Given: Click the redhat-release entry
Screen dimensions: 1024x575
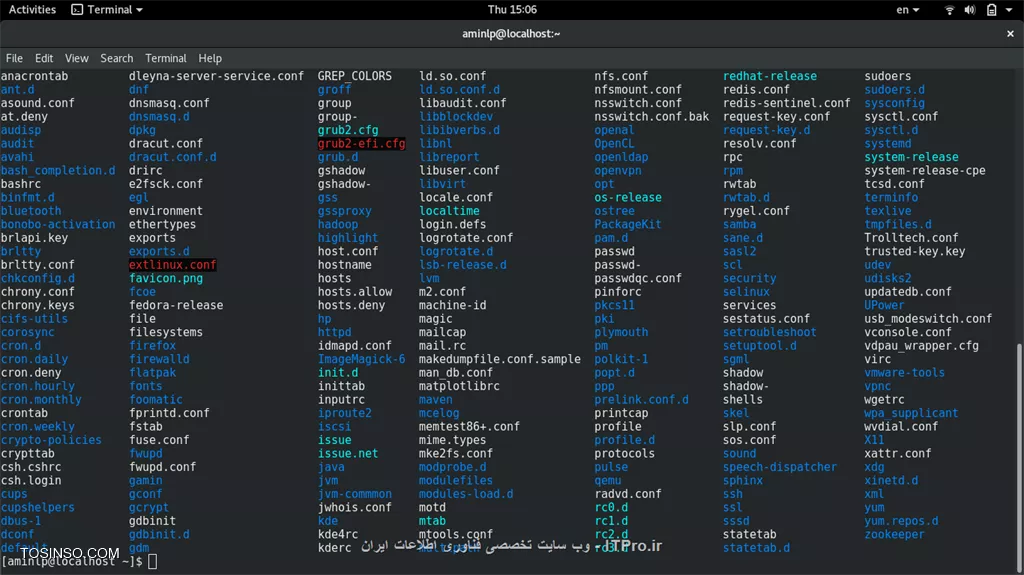Looking at the screenshot, I should (769, 76).
